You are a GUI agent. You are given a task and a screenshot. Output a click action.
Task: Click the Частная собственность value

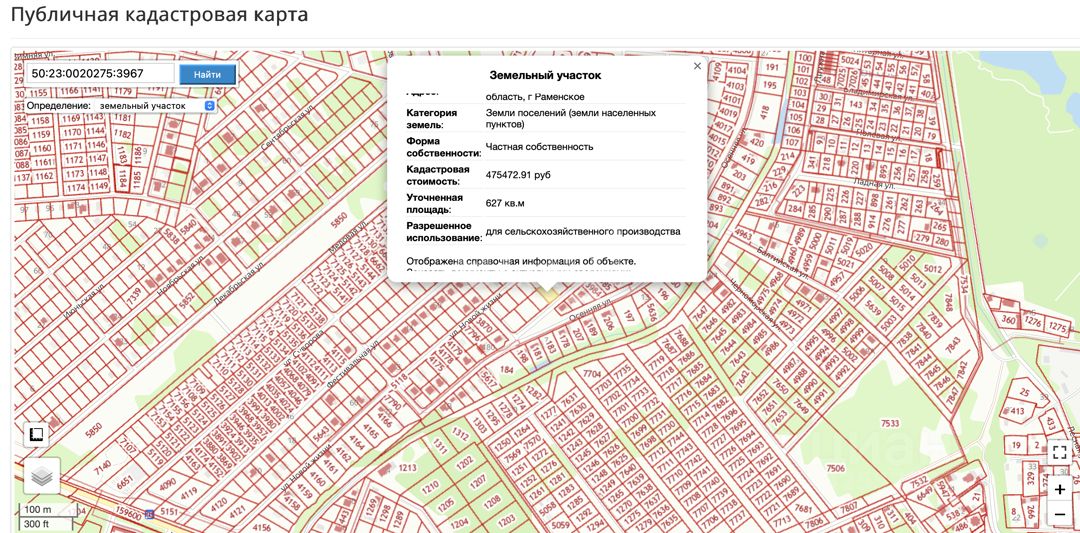pos(539,147)
